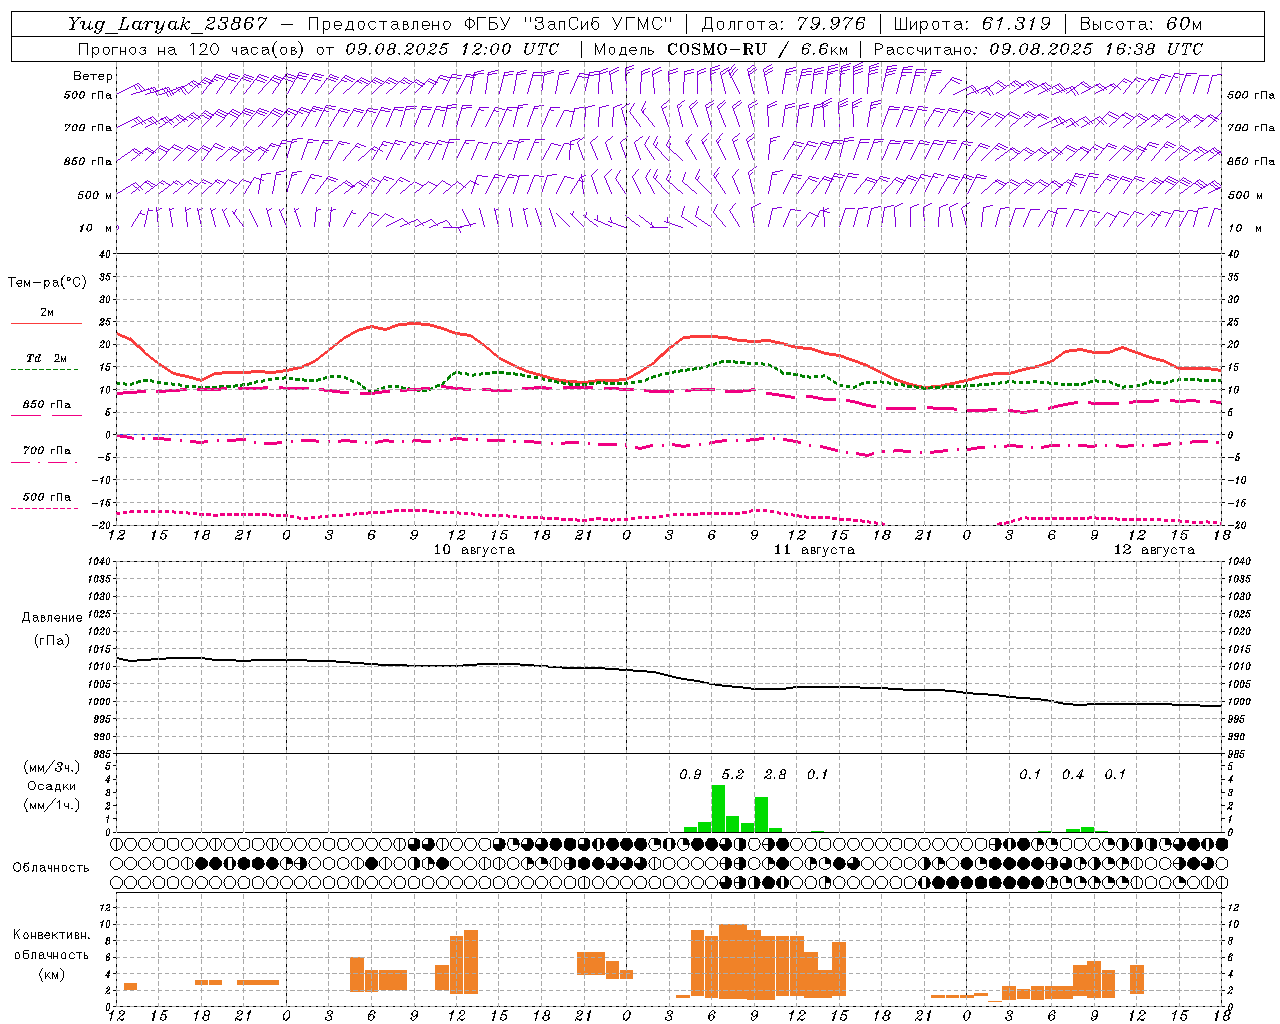Image resolution: width=1280 pixels, height=1024 pixels.
Task: Click the 1040 tick at the pressure axis top left
Action: [x=101, y=562]
